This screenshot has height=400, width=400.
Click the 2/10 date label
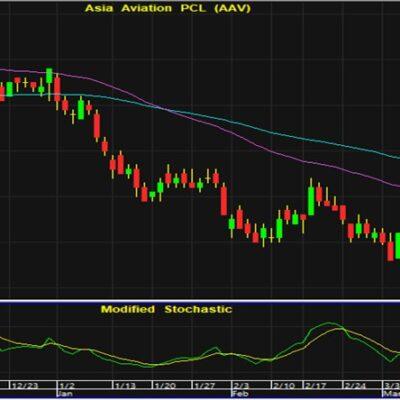(x=284, y=386)
